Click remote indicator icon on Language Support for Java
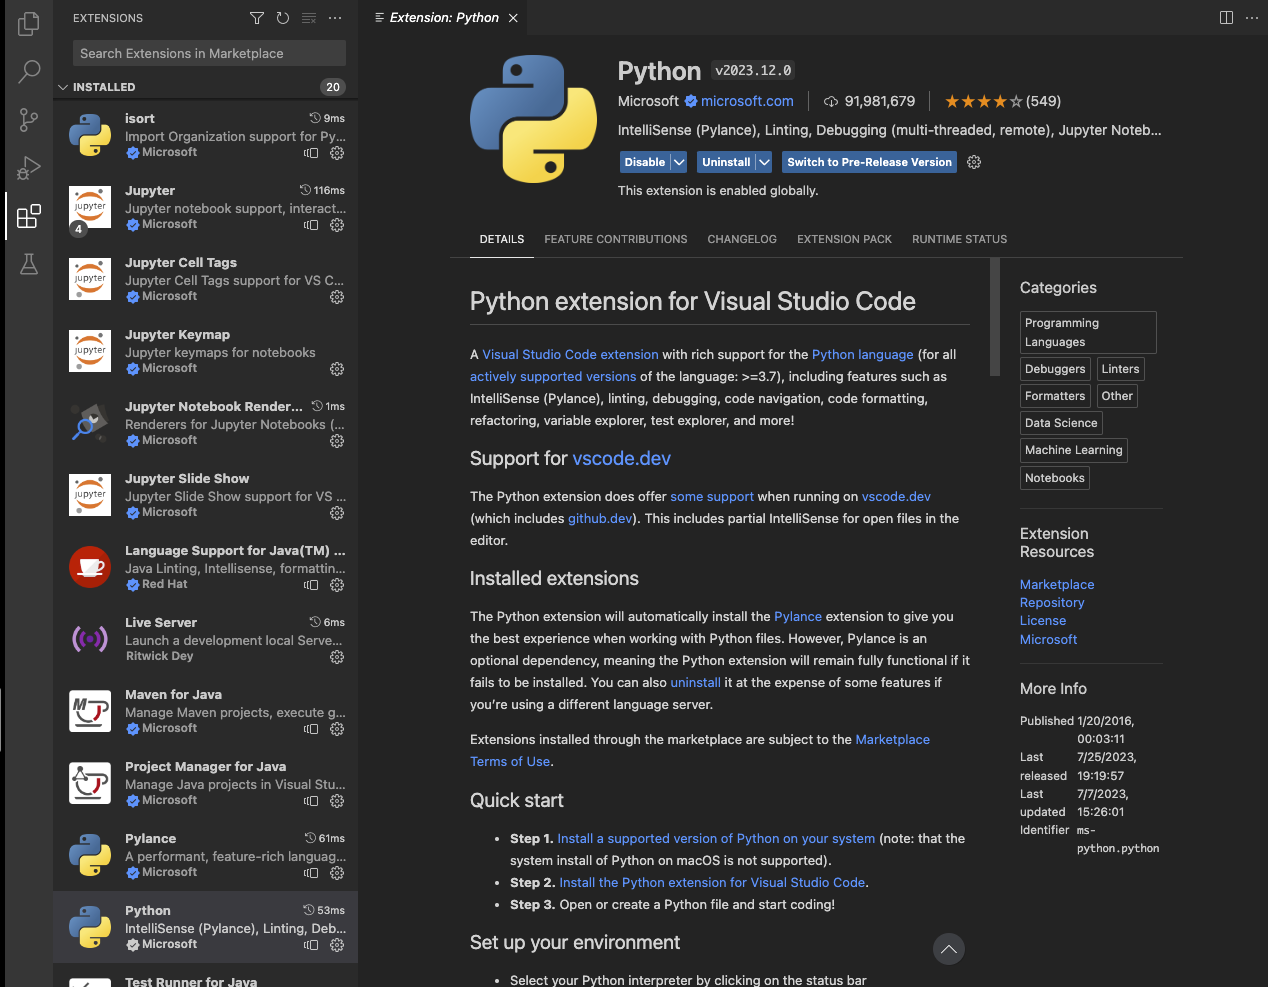This screenshot has height=987, width=1268. 311,585
